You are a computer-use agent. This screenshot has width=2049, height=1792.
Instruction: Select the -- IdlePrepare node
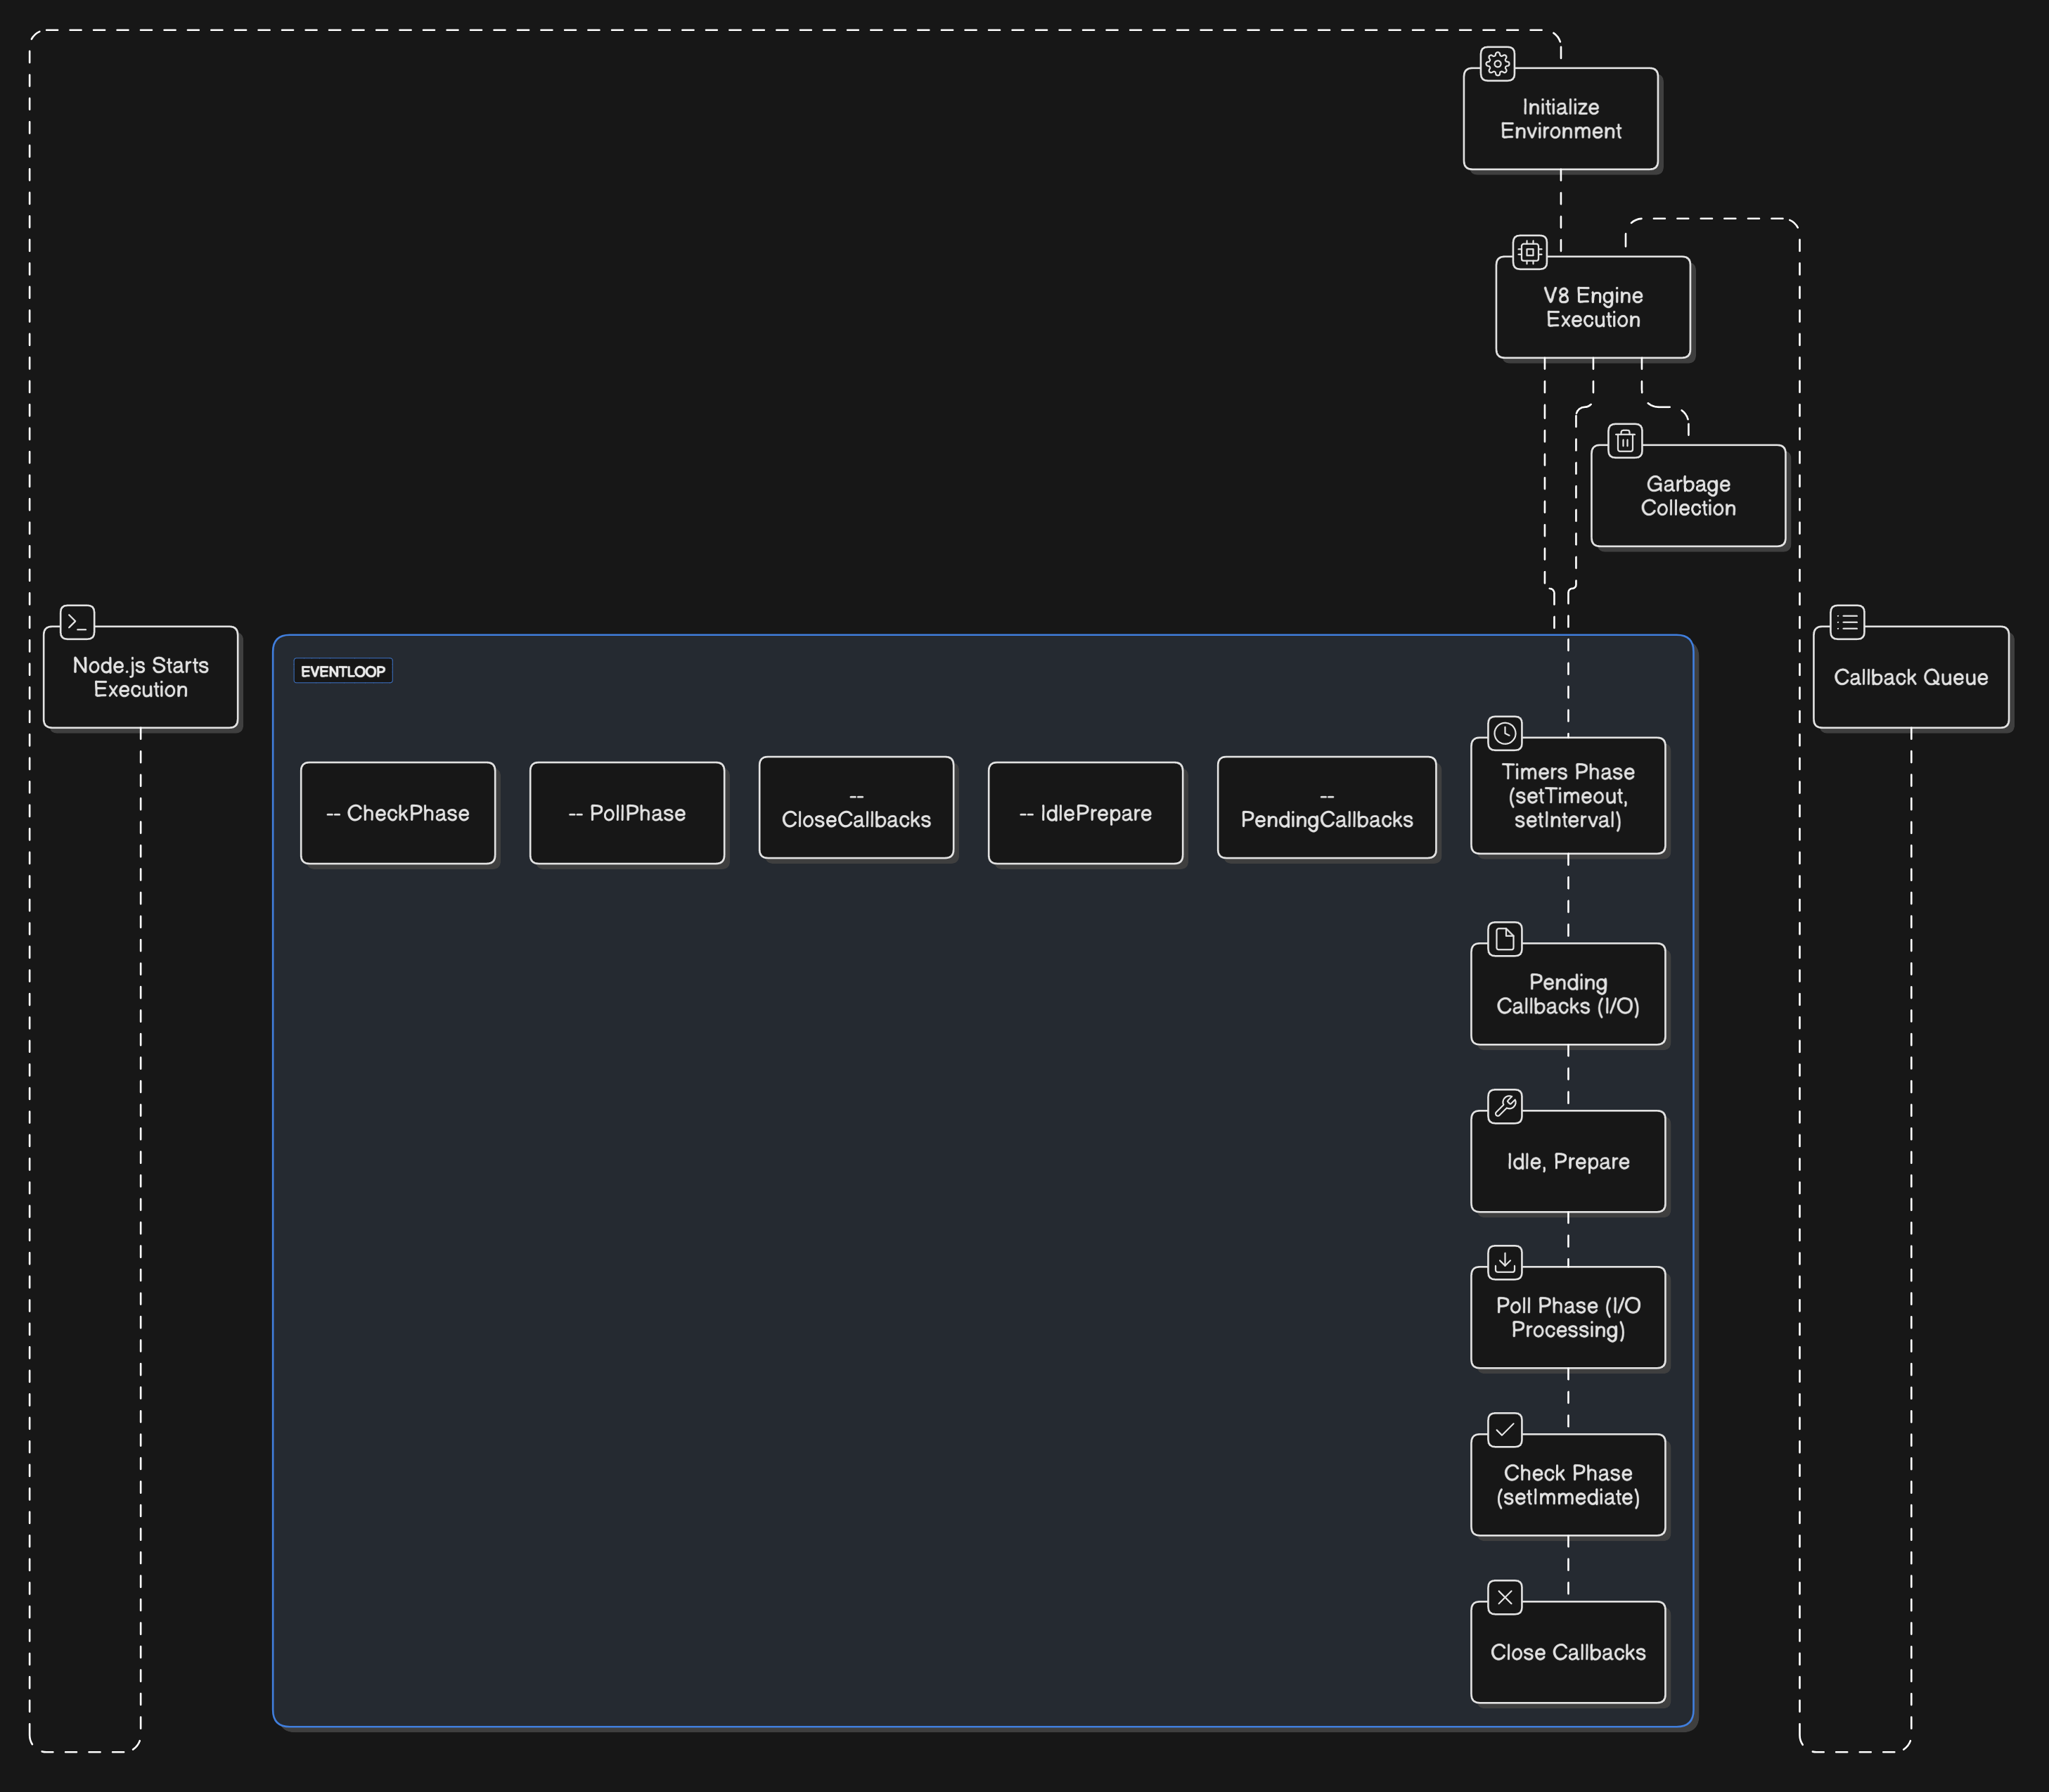click(1085, 813)
